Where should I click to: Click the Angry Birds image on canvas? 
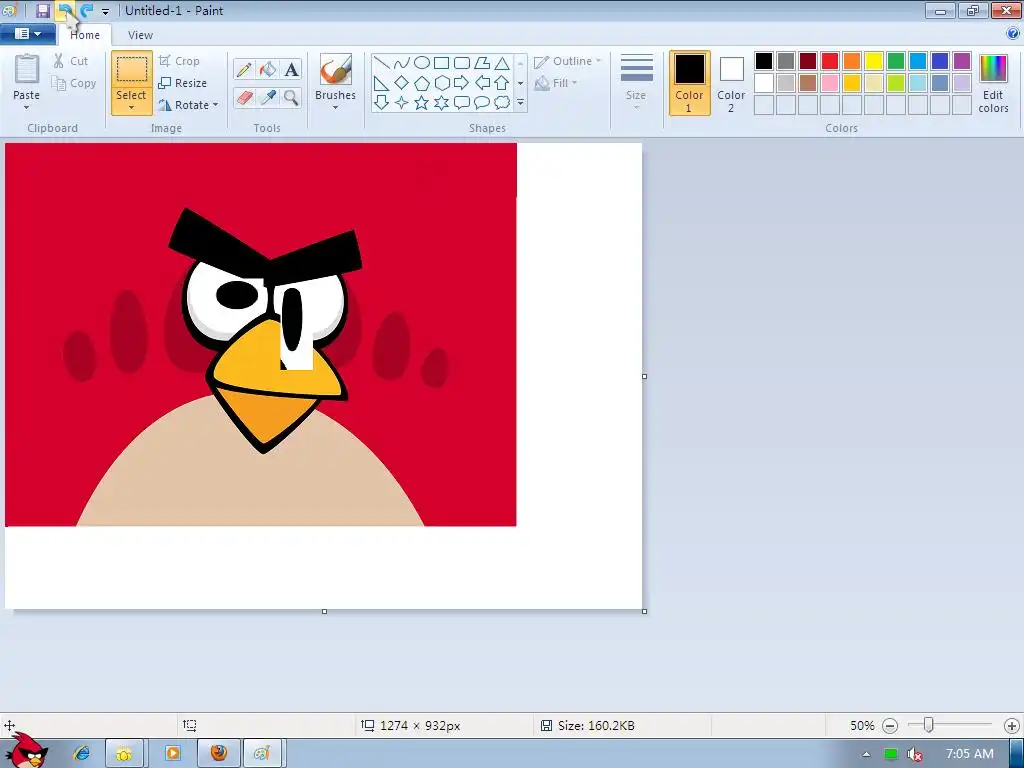click(x=261, y=334)
